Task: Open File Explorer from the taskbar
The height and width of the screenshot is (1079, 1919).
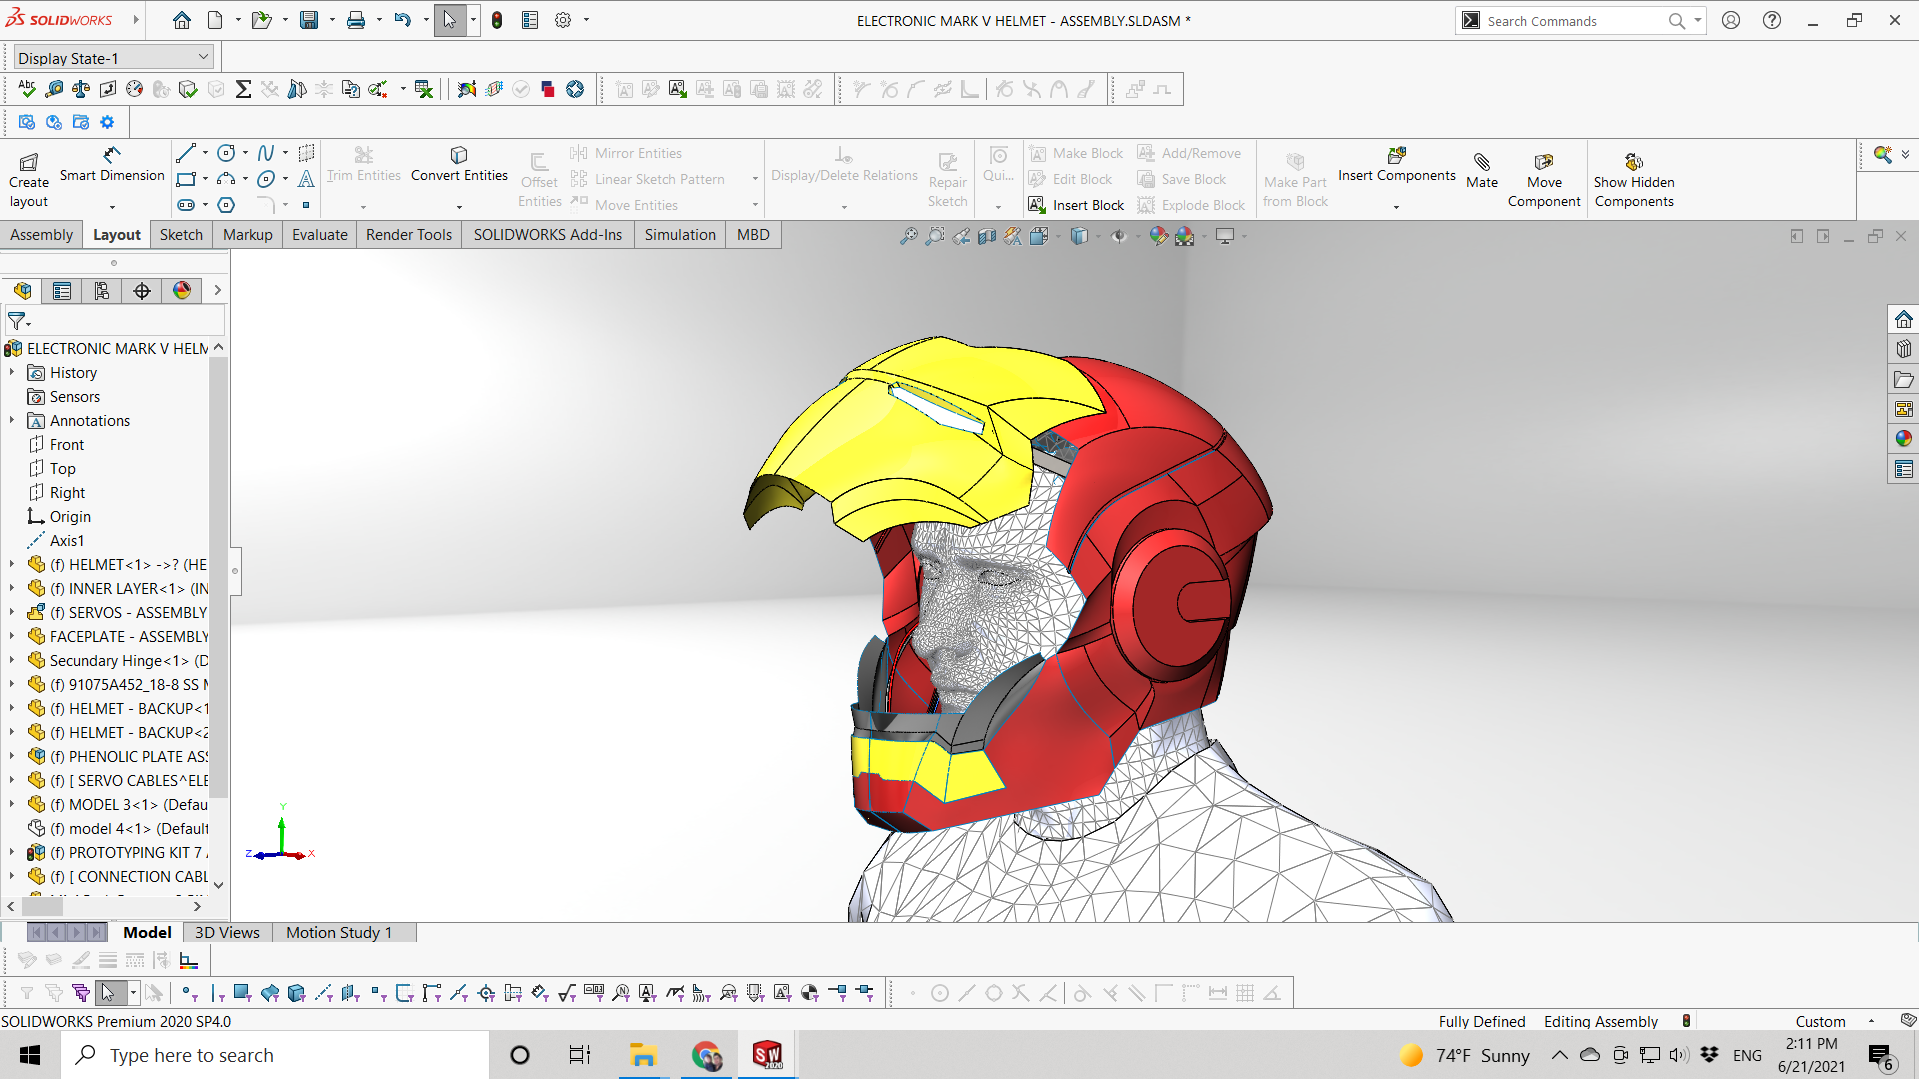Action: (642, 1055)
